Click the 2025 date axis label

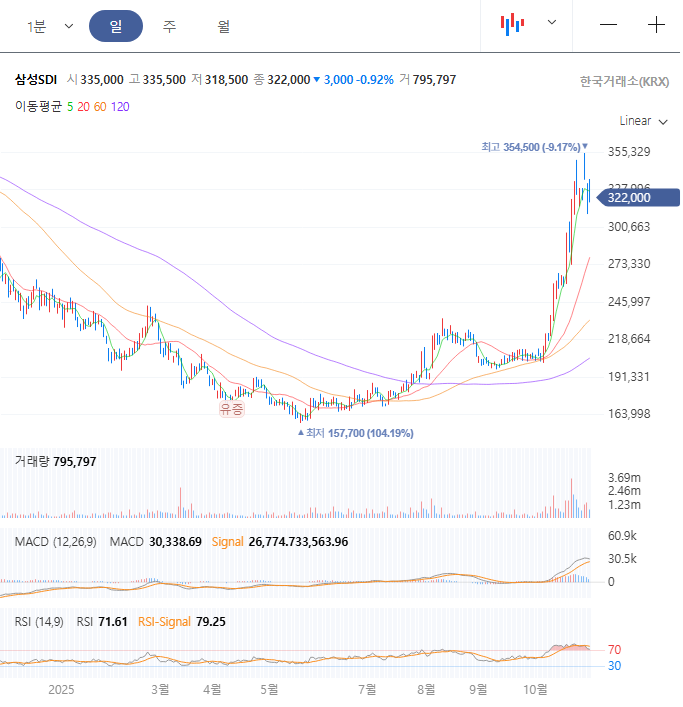(x=61, y=689)
